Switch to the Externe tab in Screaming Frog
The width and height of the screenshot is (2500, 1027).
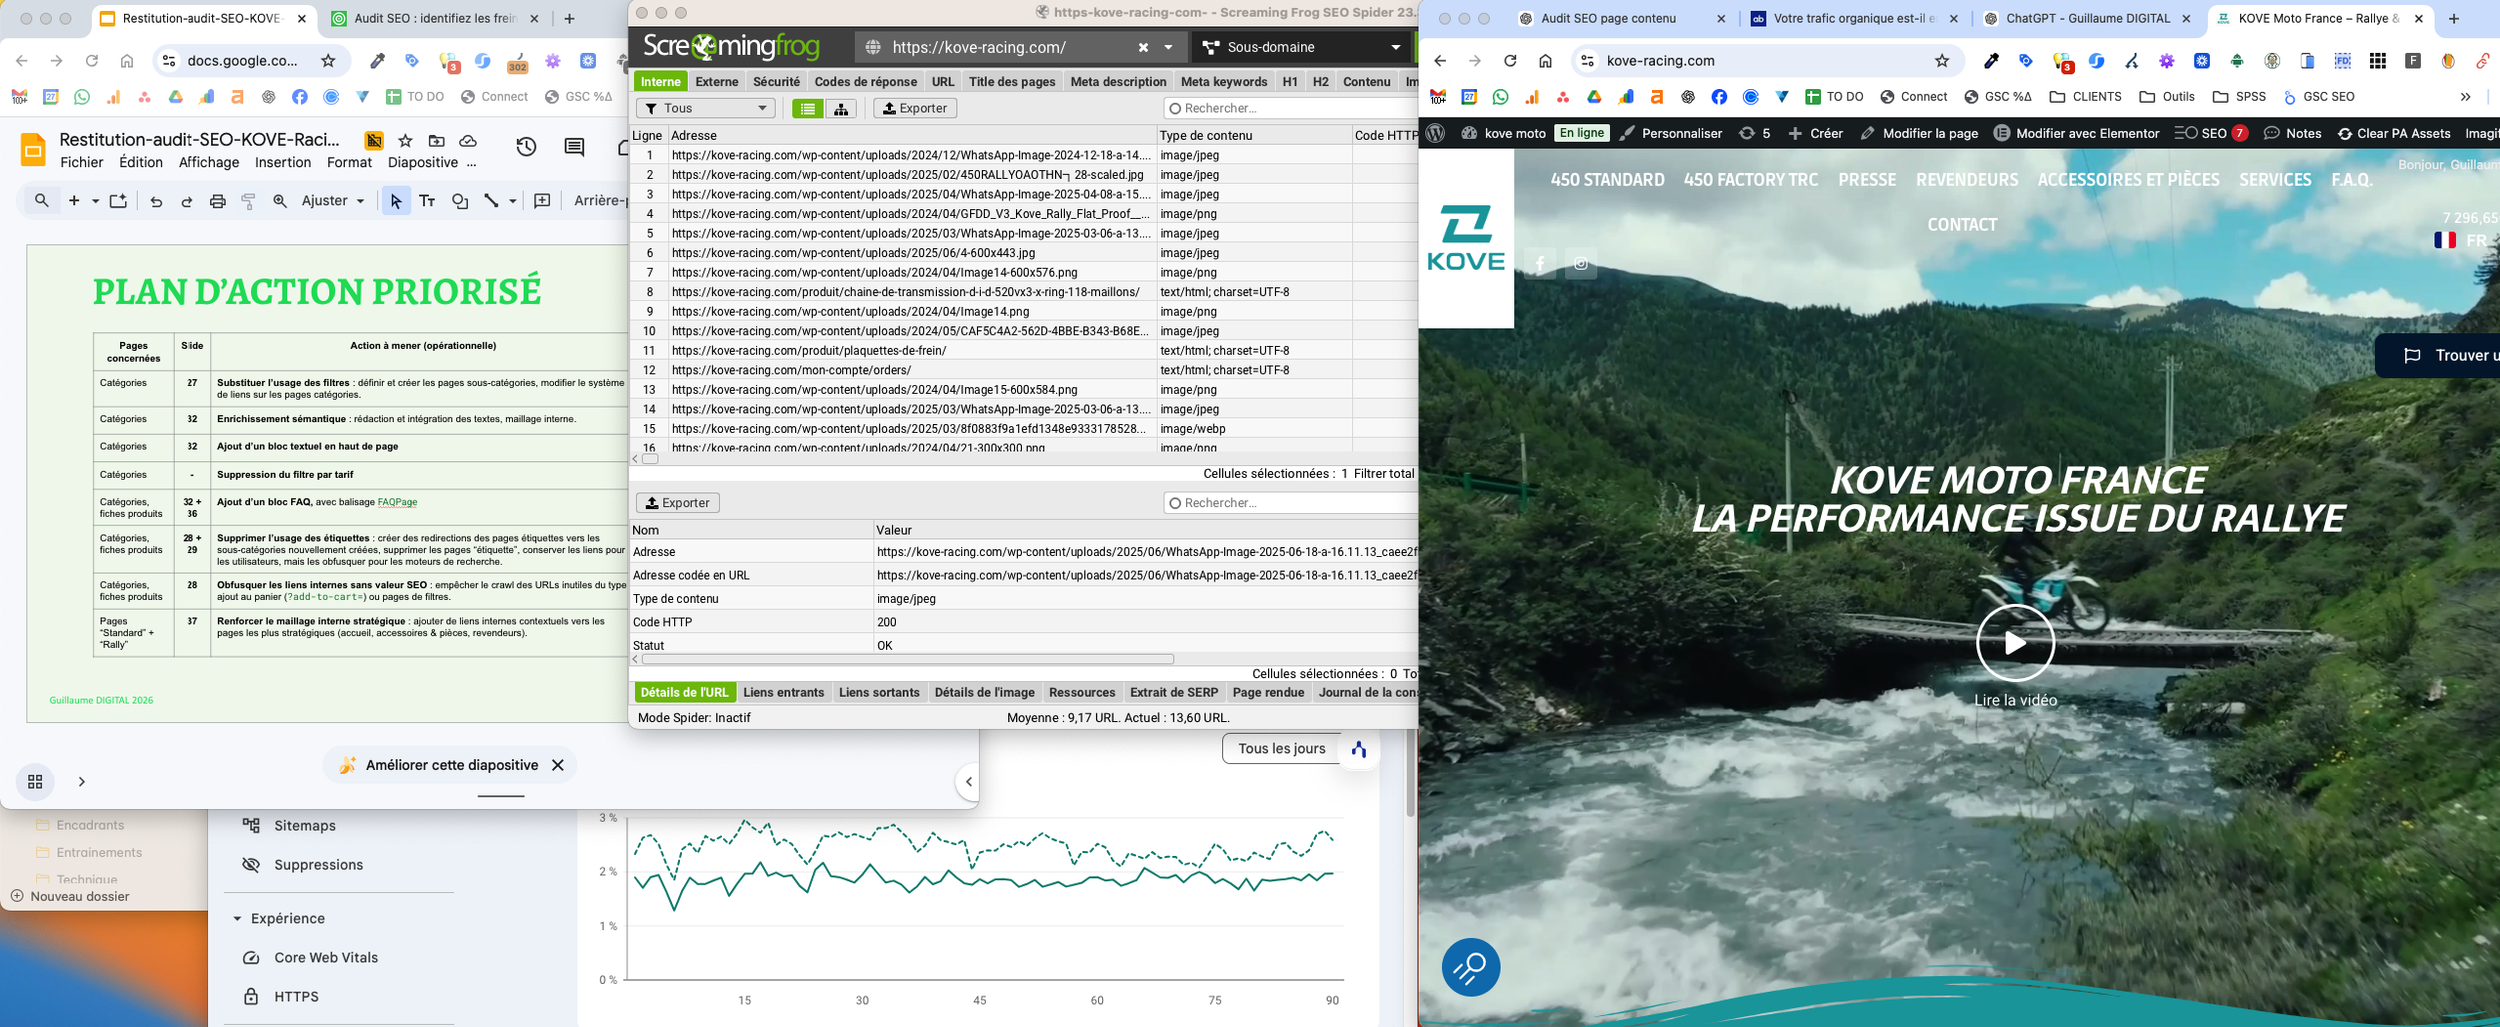click(x=717, y=82)
